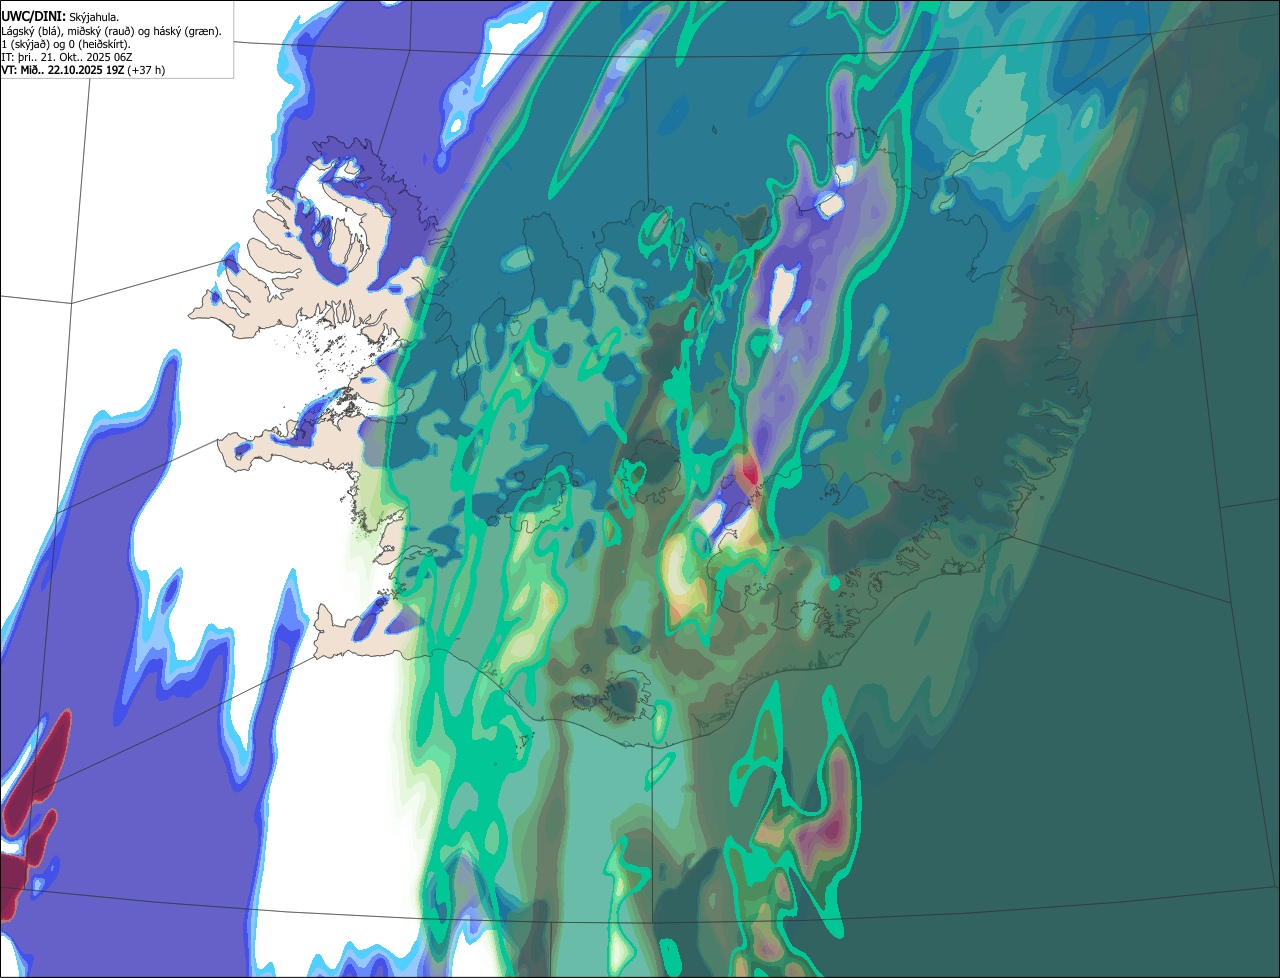Click the '1 (skýjað) og 0 (heiðskírt).' line

point(66,44)
